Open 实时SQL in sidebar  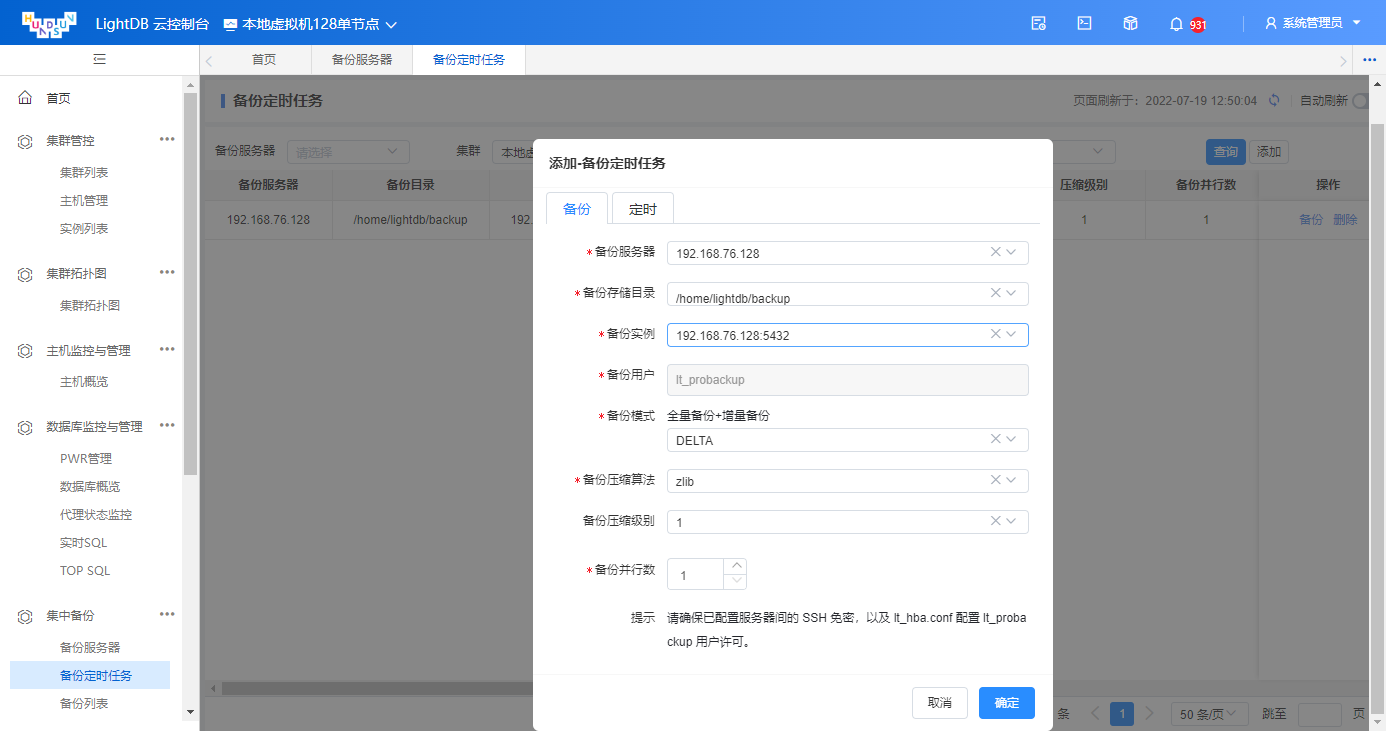pyautogui.click(x=83, y=543)
